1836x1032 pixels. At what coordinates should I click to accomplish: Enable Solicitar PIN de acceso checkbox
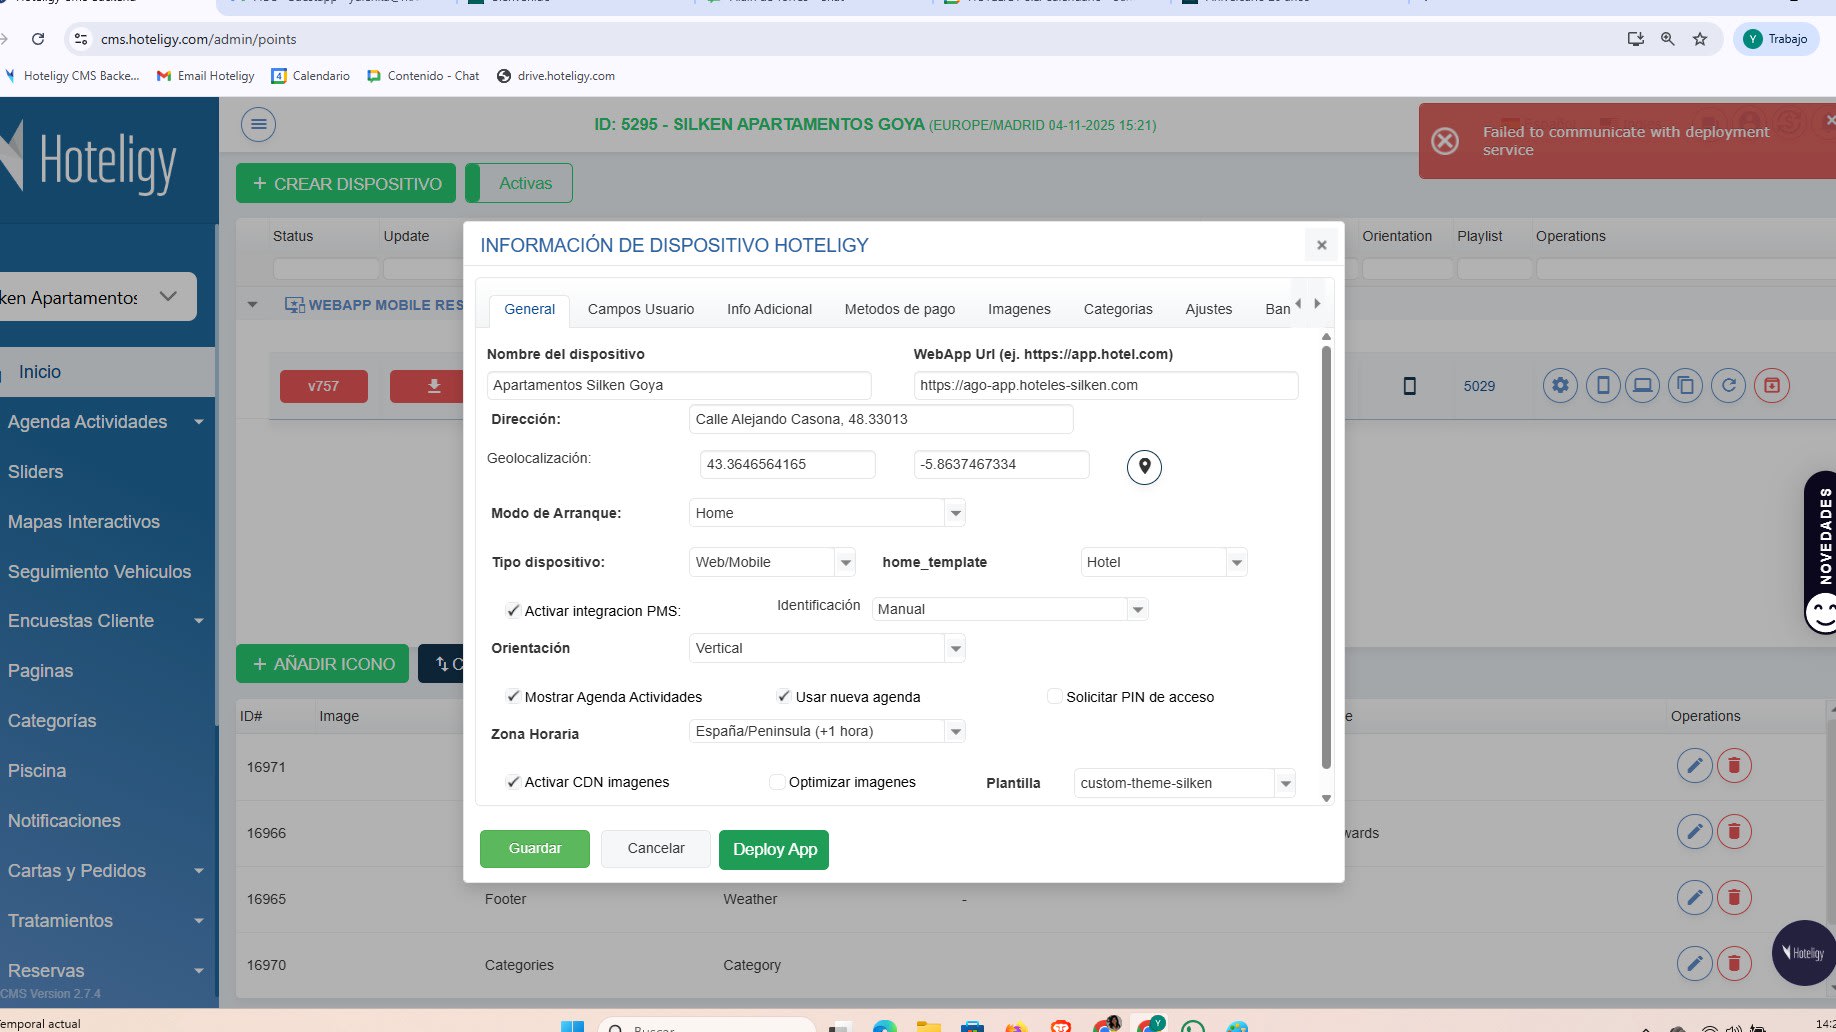(1054, 697)
